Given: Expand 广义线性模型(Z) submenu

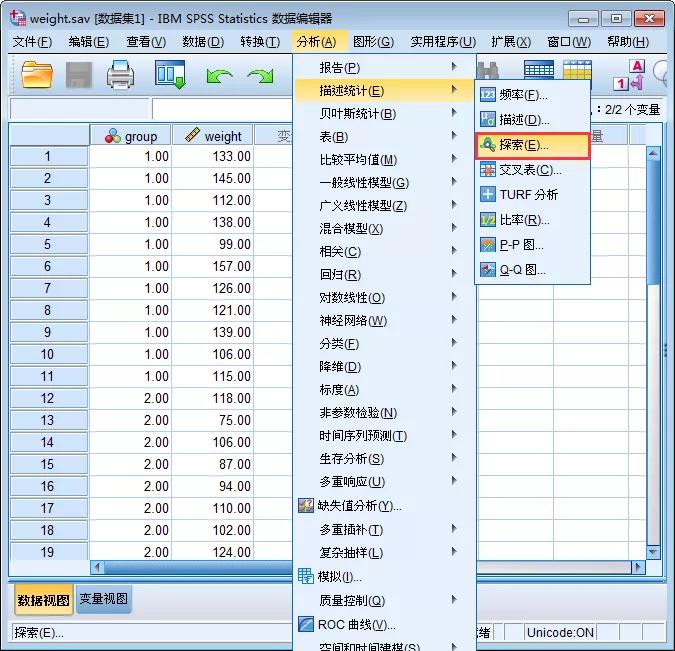Looking at the screenshot, I should (x=384, y=206).
